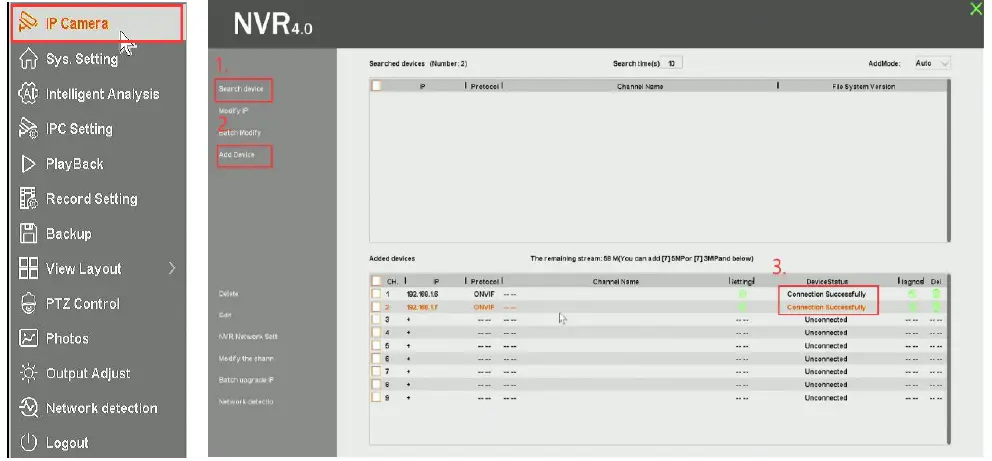
Task: Click channel 1 Connection Successfully status
Action: (x=826, y=294)
